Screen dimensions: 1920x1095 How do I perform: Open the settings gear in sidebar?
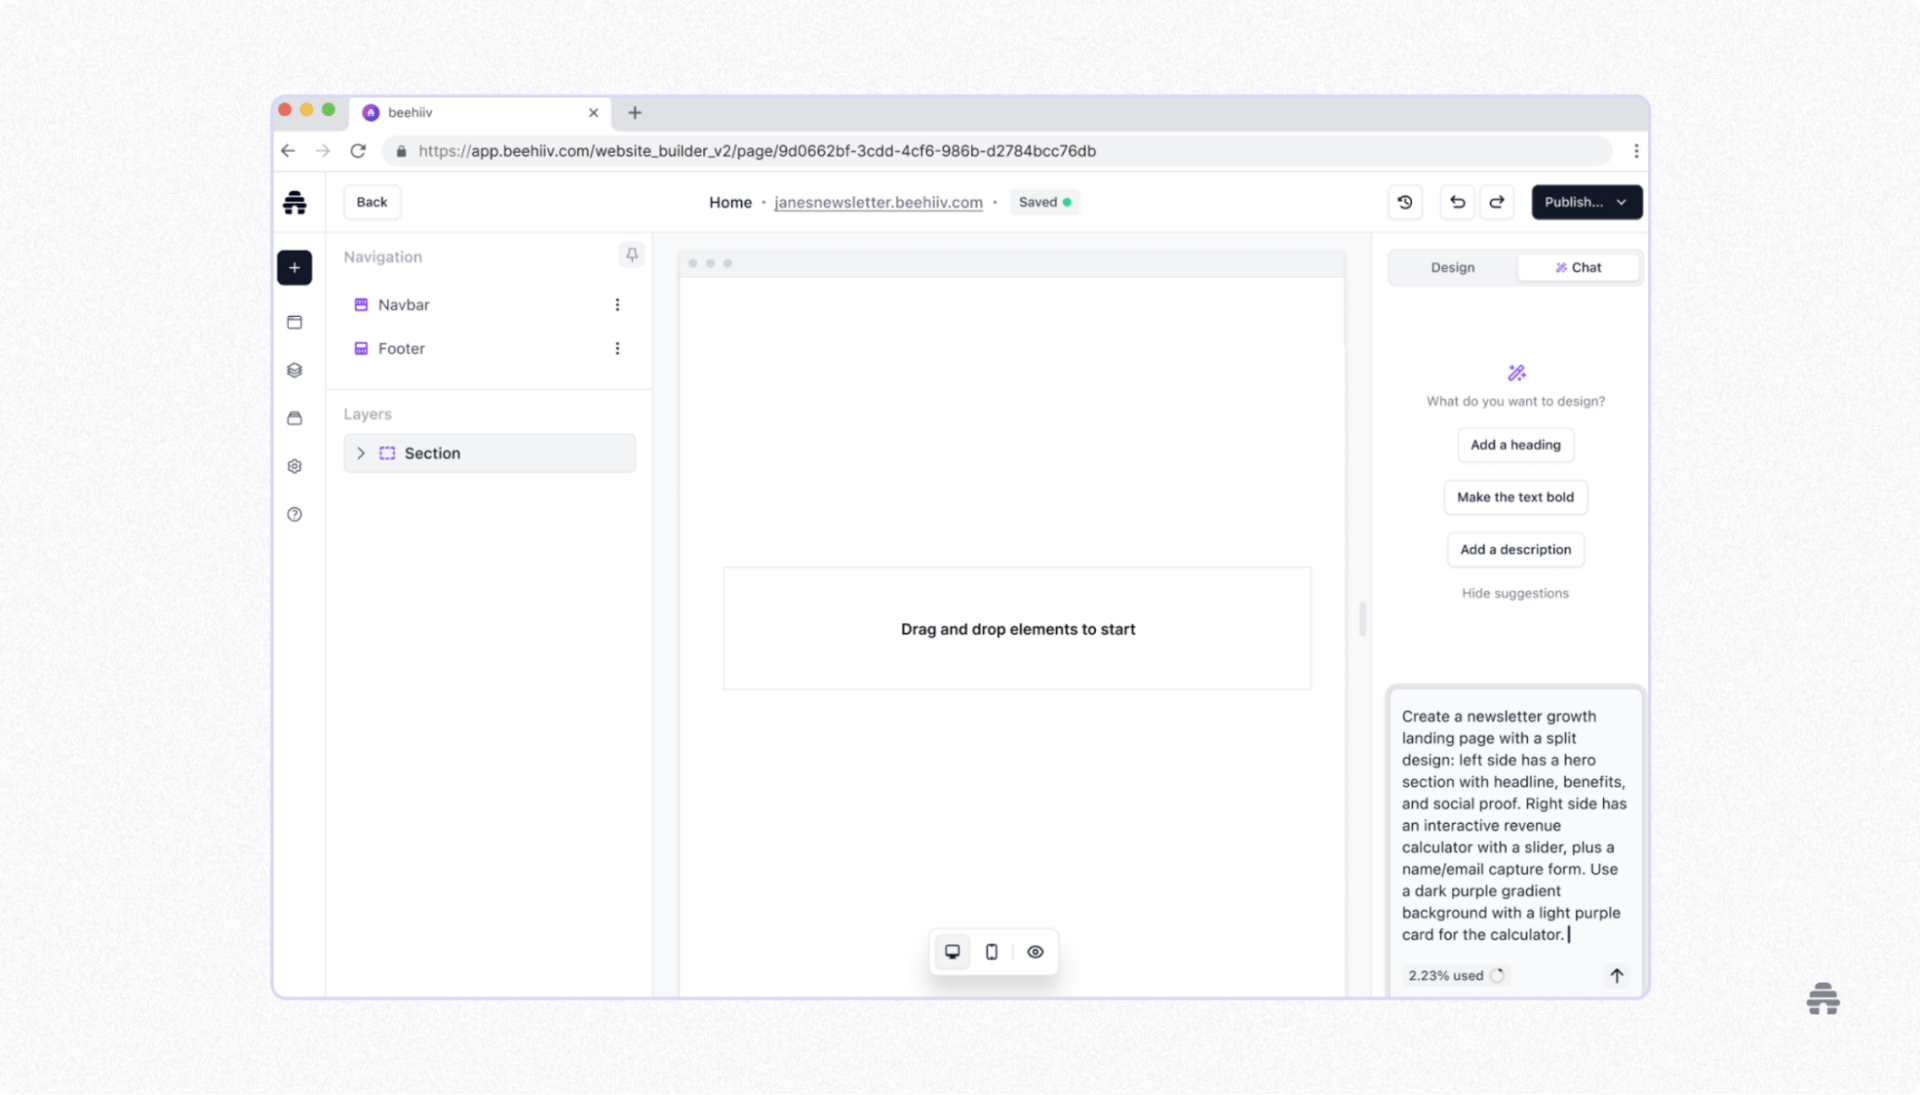click(294, 466)
